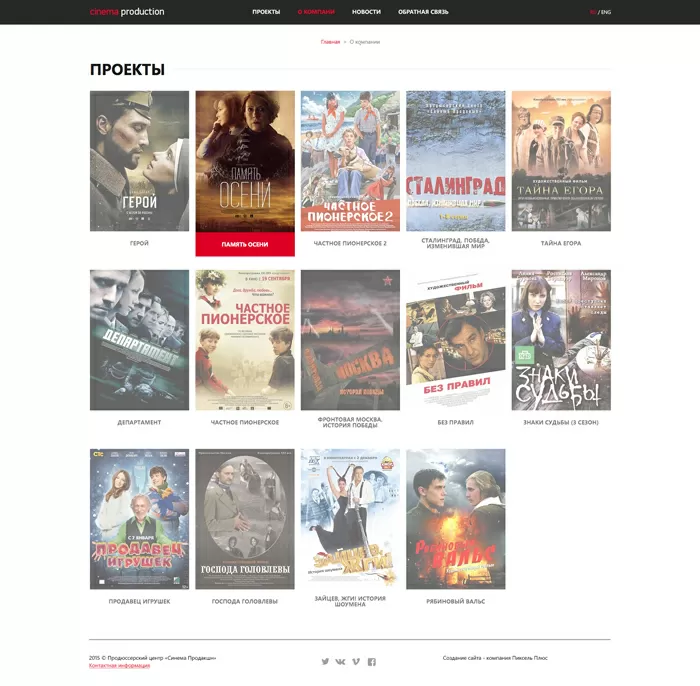Image resolution: width=700 pixels, height=686 pixels.
Task: Go to Главная breadcrumb link
Action: click(x=330, y=42)
